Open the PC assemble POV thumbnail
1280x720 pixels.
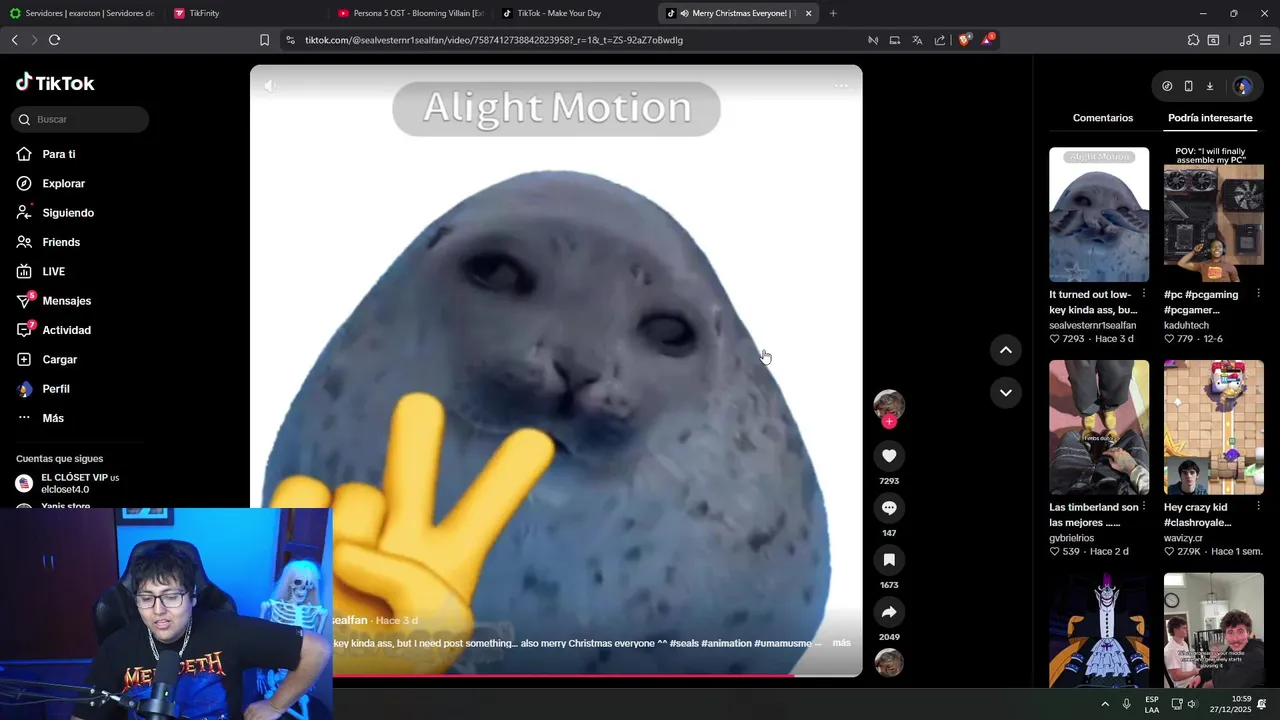pos(1214,215)
